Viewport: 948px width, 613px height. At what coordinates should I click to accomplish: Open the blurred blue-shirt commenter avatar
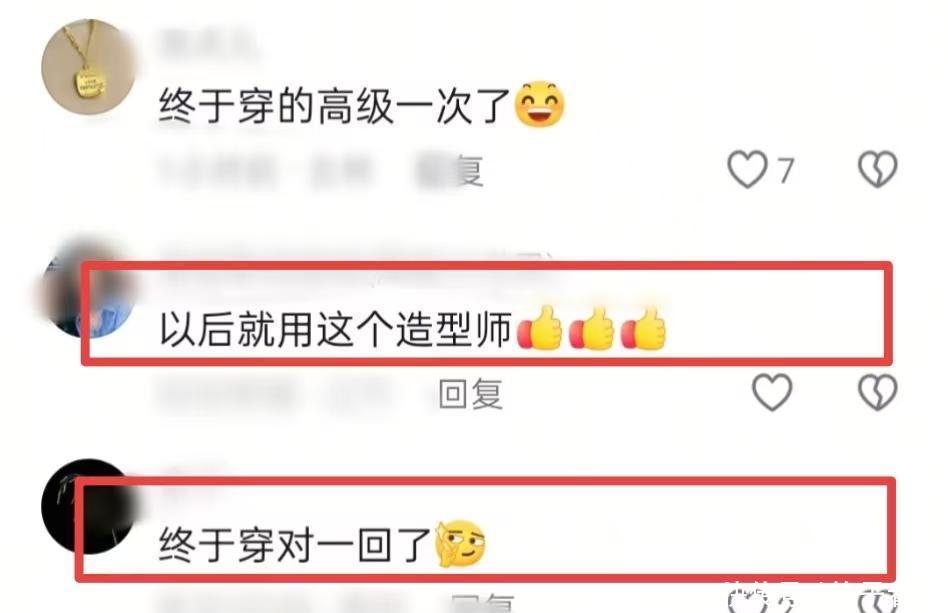pyautogui.click(x=89, y=288)
